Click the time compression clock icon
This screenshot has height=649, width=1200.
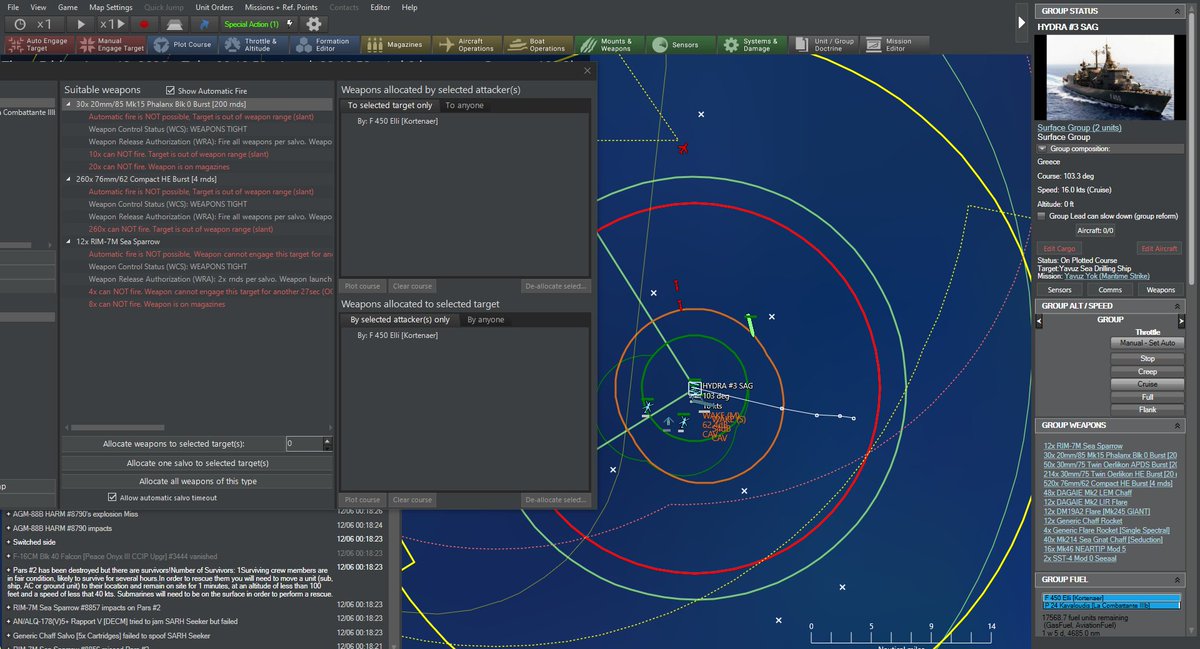(x=21, y=23)
